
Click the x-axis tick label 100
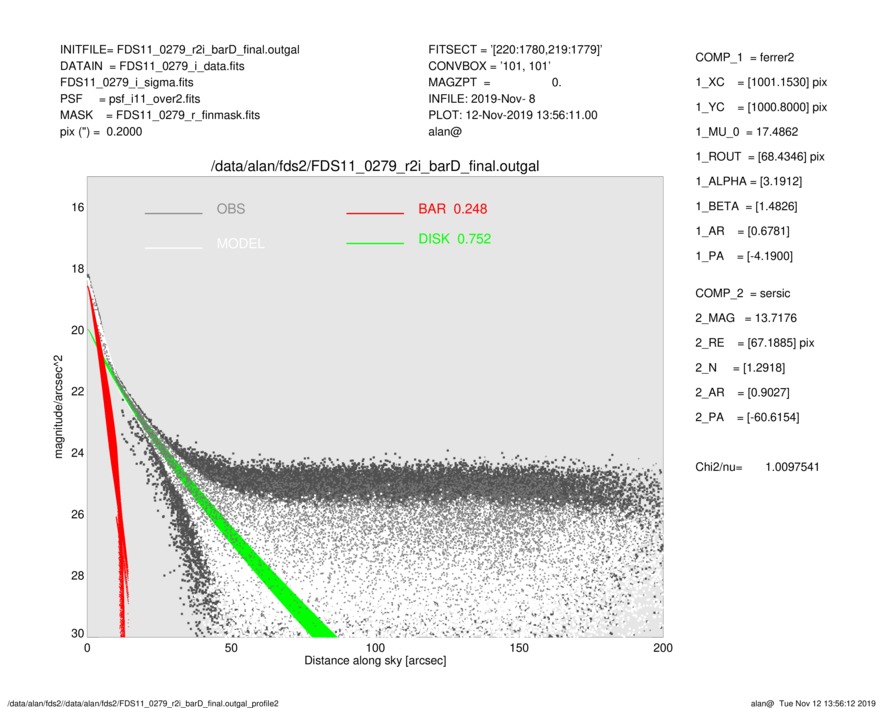point(375,648)
